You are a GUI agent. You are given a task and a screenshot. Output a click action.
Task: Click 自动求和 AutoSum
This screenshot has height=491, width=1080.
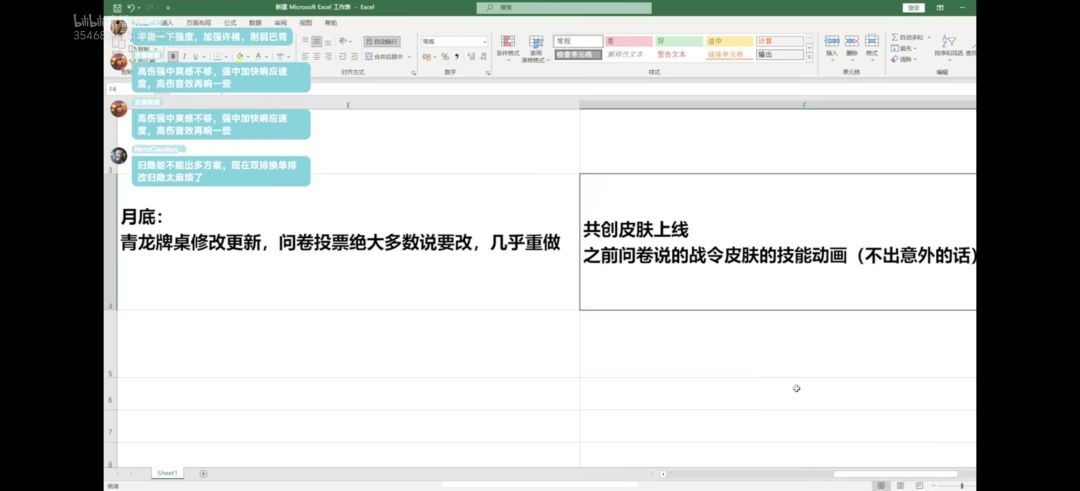pos(908,37)
